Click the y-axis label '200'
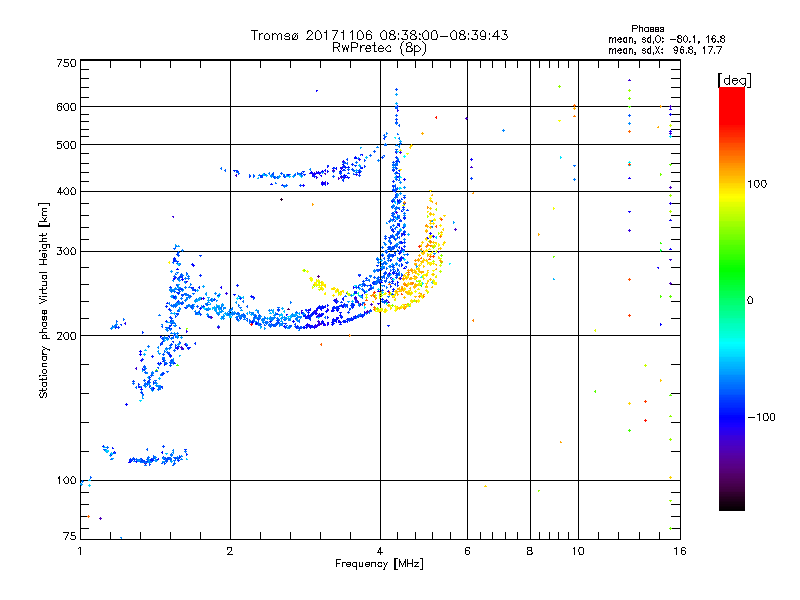Viewport: 800px width, 600px height. click(66, 336)
